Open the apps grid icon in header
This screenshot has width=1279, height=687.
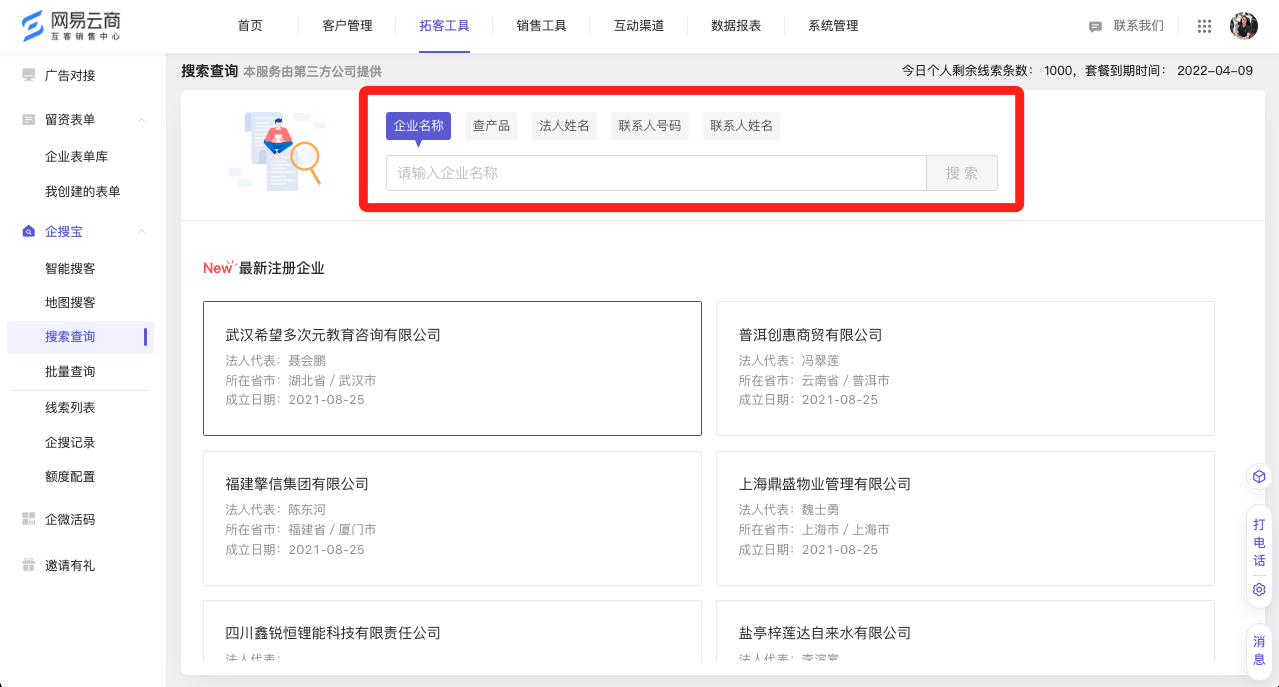point(1204,26)
